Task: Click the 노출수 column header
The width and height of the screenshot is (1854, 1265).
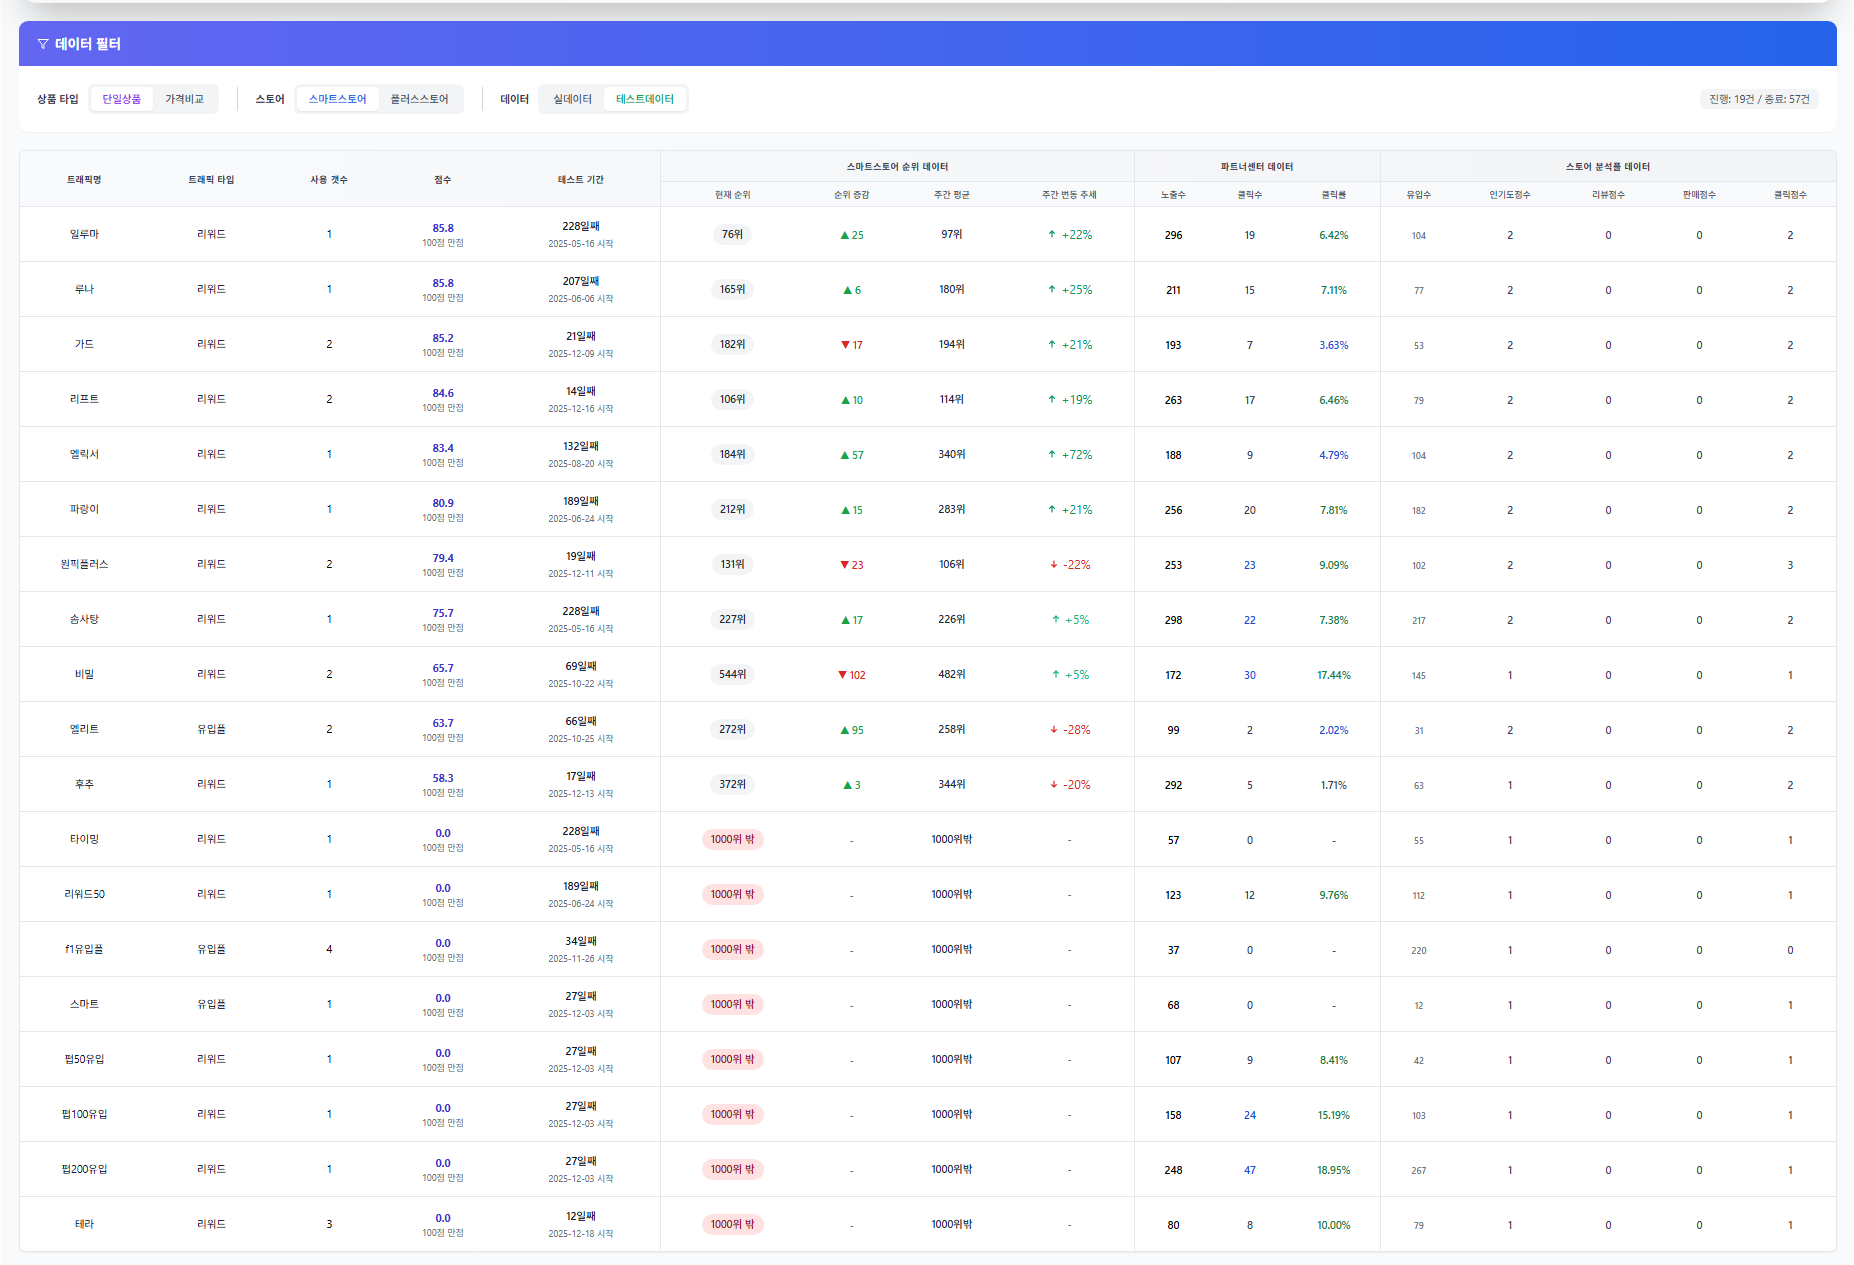Action: click(x=1173, y=195)
